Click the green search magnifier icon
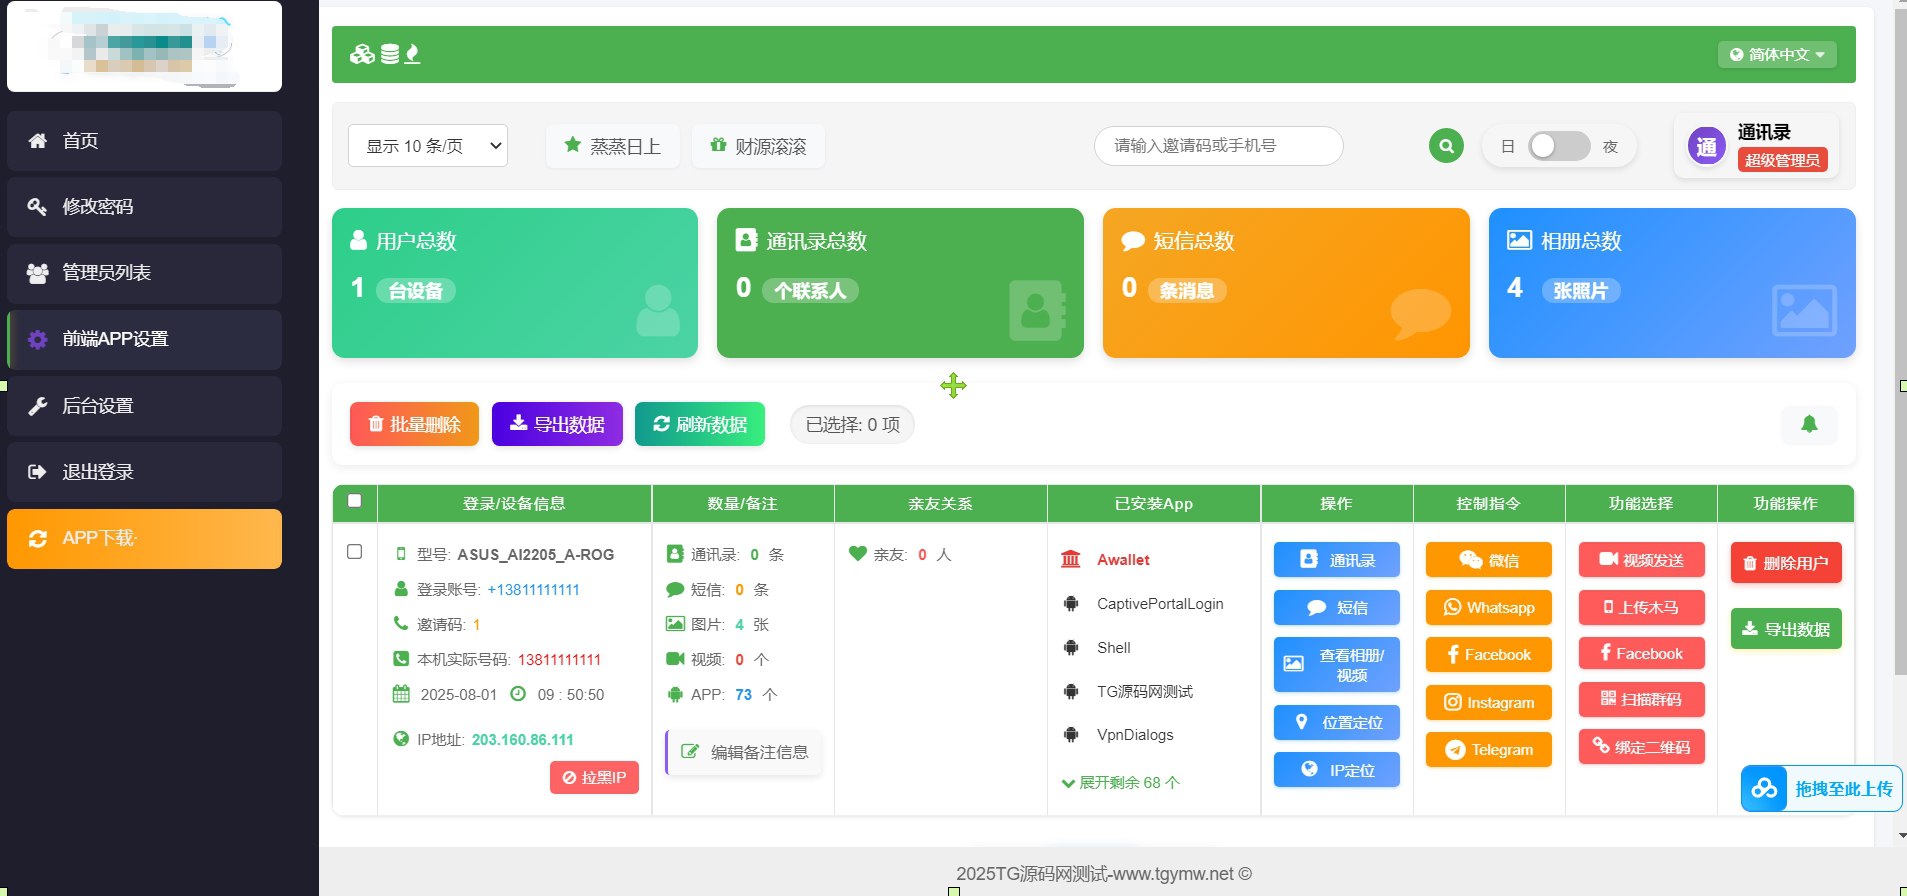 1445,146
